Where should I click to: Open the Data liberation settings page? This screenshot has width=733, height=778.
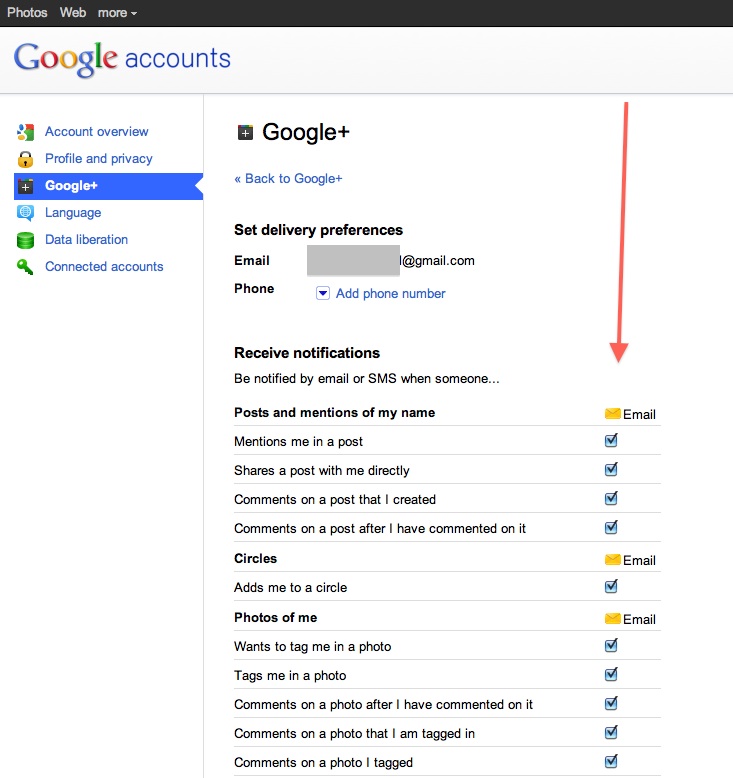[x=86, y=240]
